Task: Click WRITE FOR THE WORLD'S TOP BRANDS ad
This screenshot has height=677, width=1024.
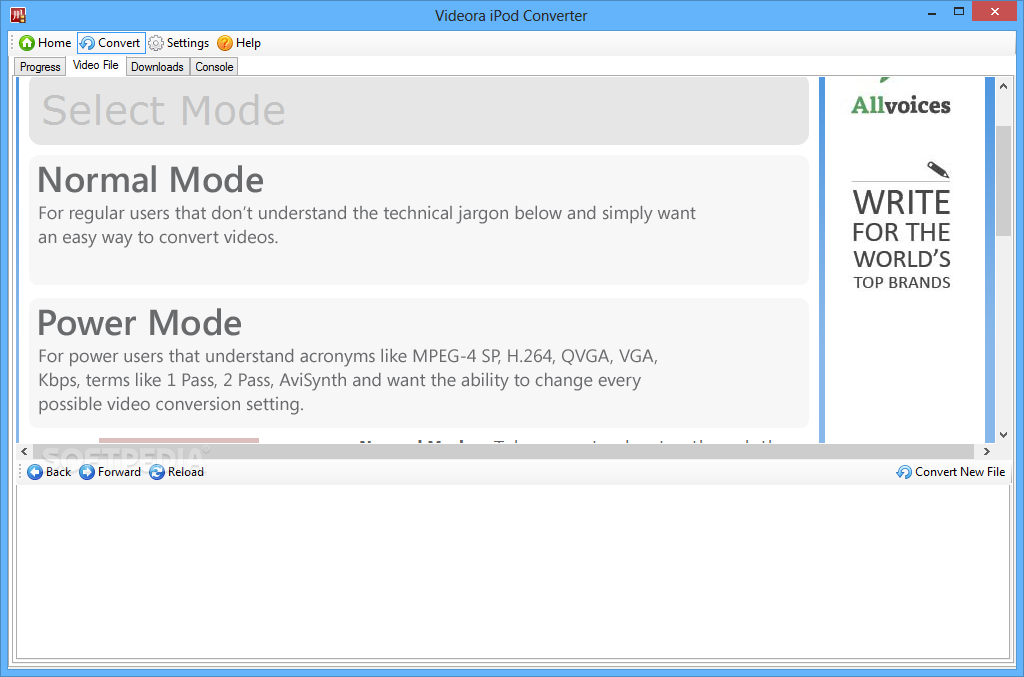Action: click(x=901, y=239)
